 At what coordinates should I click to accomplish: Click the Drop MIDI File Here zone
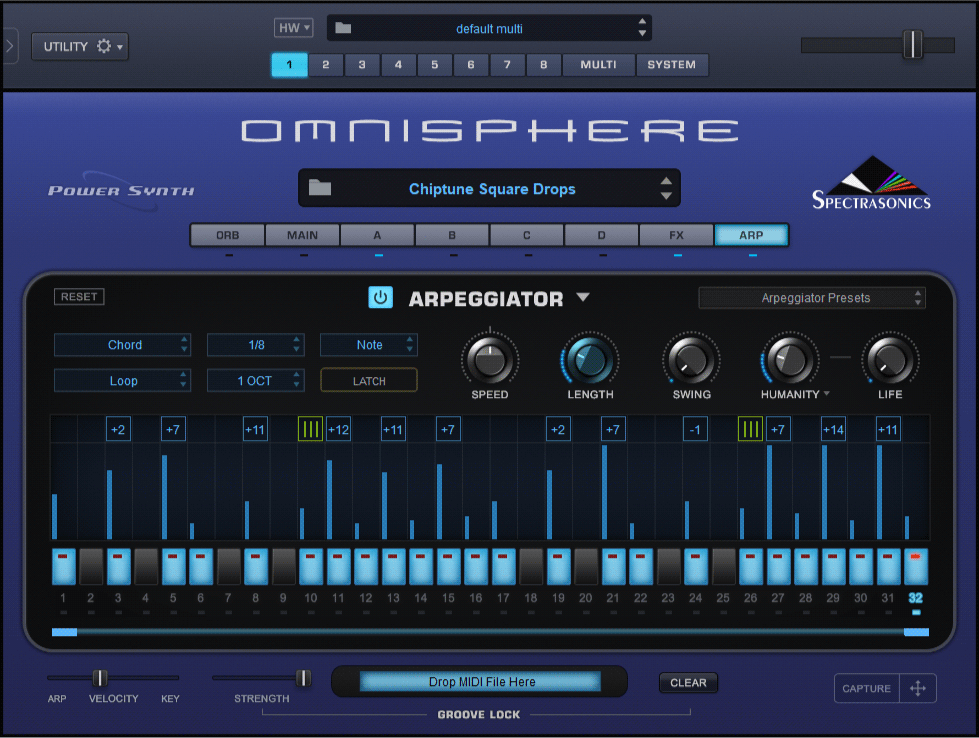click(x=480, y=681)
